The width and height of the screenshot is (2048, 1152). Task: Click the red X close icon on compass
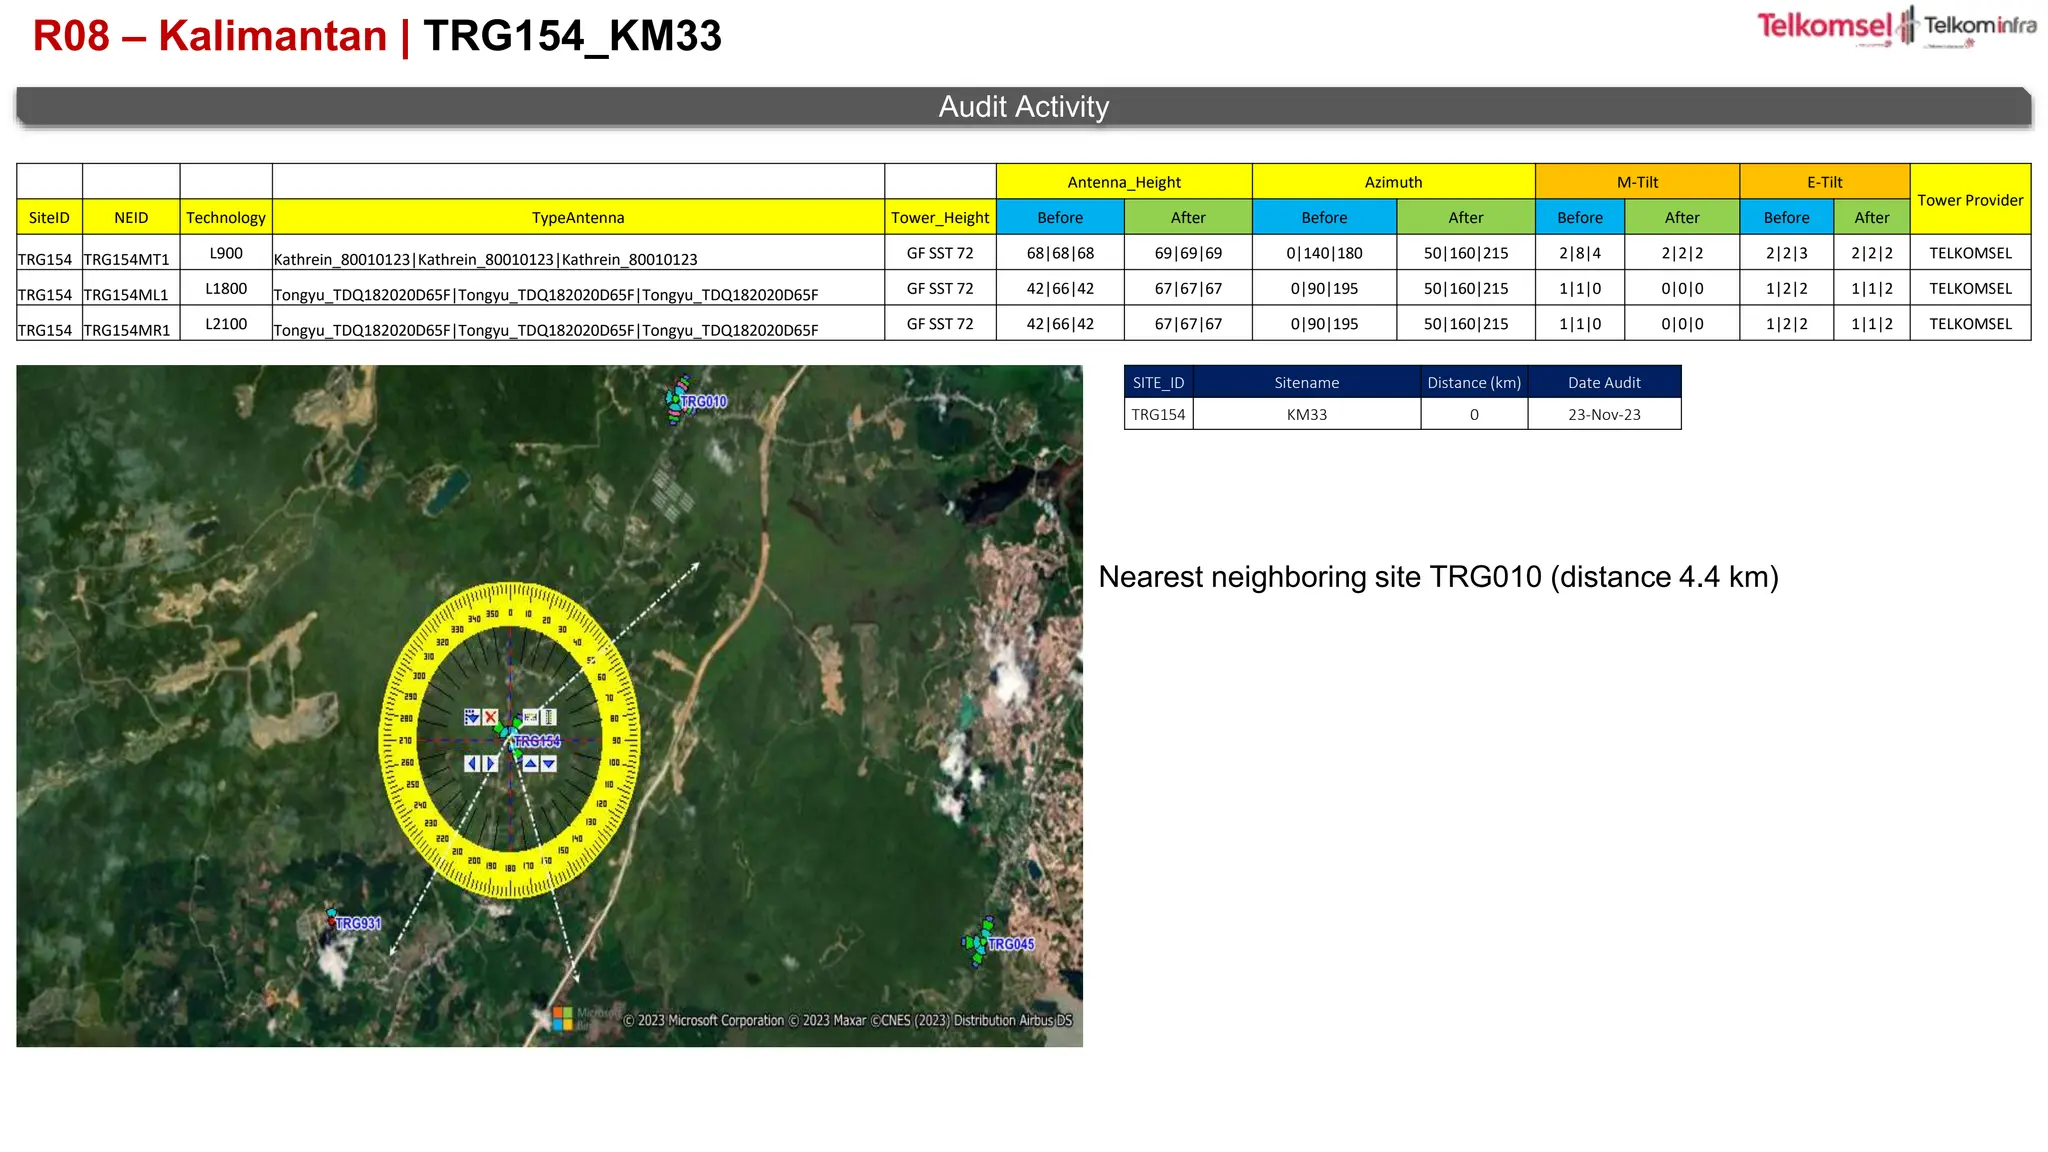click(490, 717)
